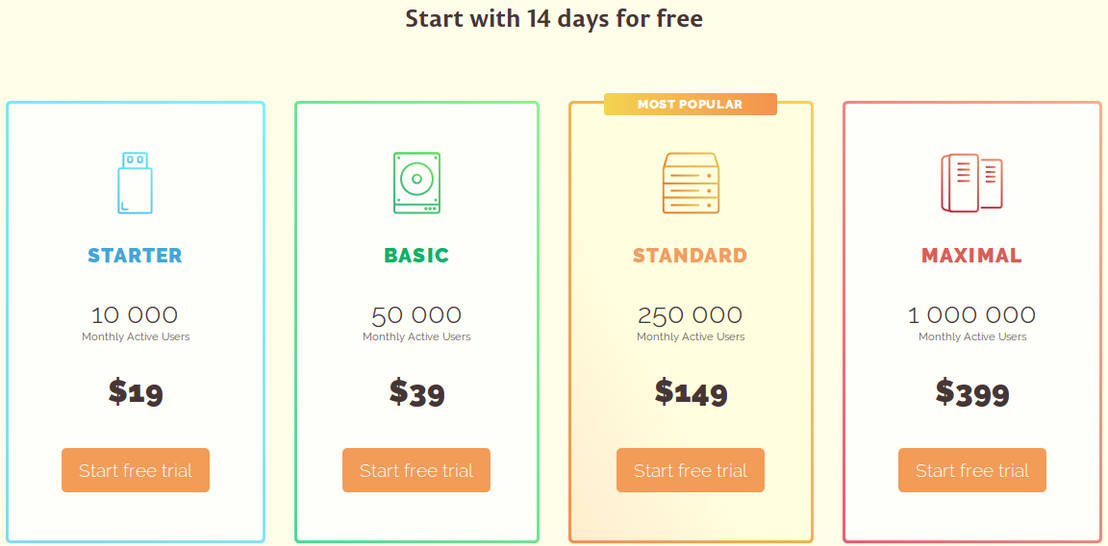Screen dimensions: 1108x546
Task: Select the STARTER plan title
Action: (135, 255)
